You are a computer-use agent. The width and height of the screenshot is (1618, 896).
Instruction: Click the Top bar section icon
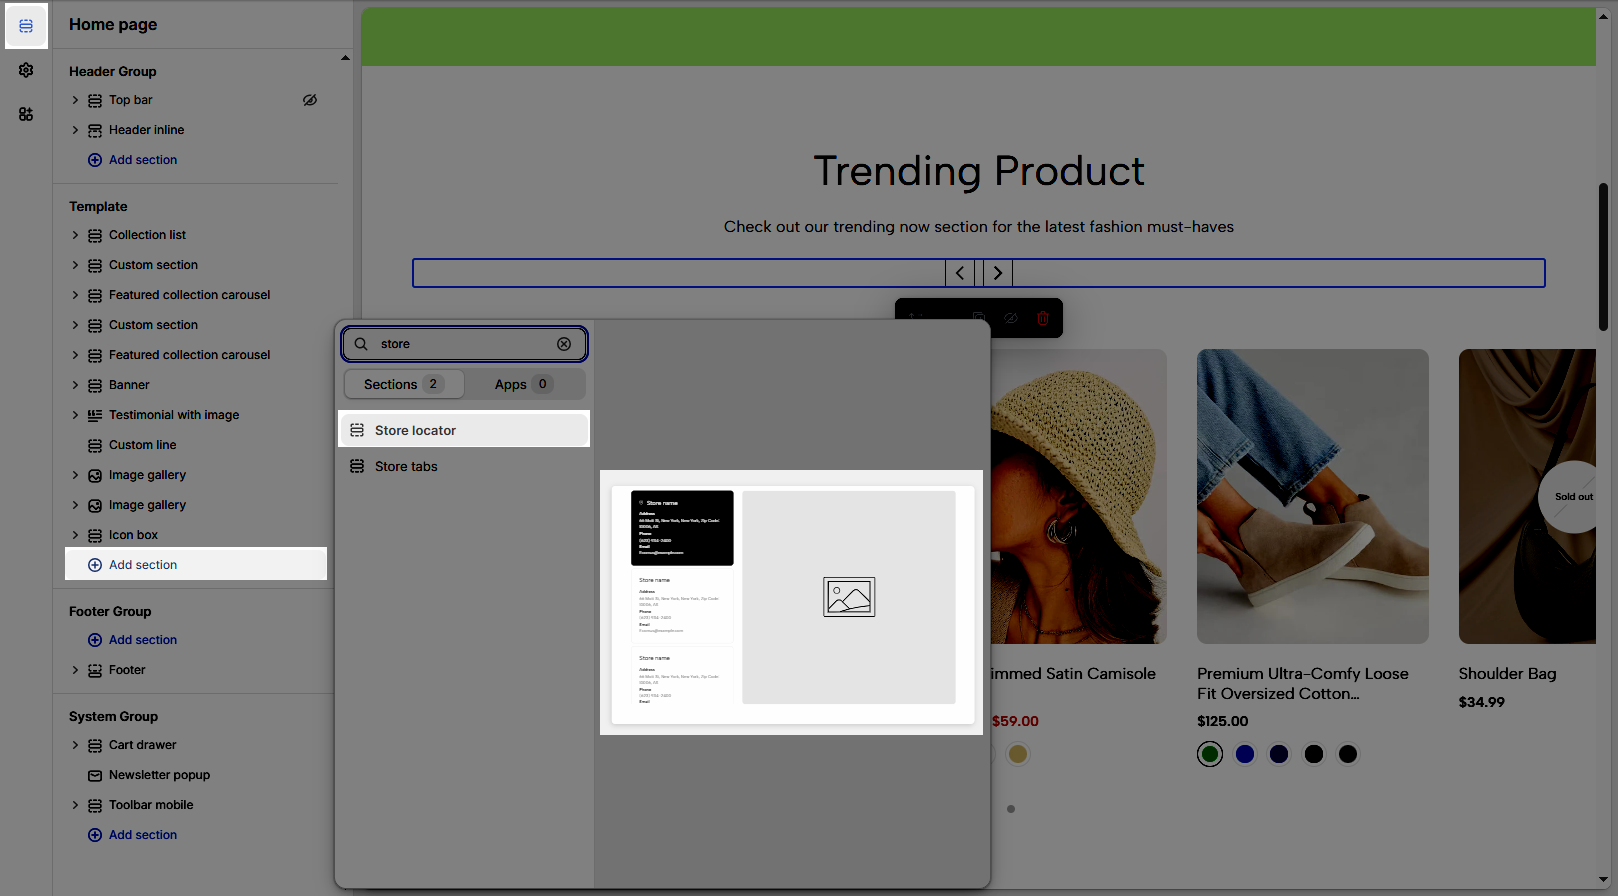tap(95, 100)
